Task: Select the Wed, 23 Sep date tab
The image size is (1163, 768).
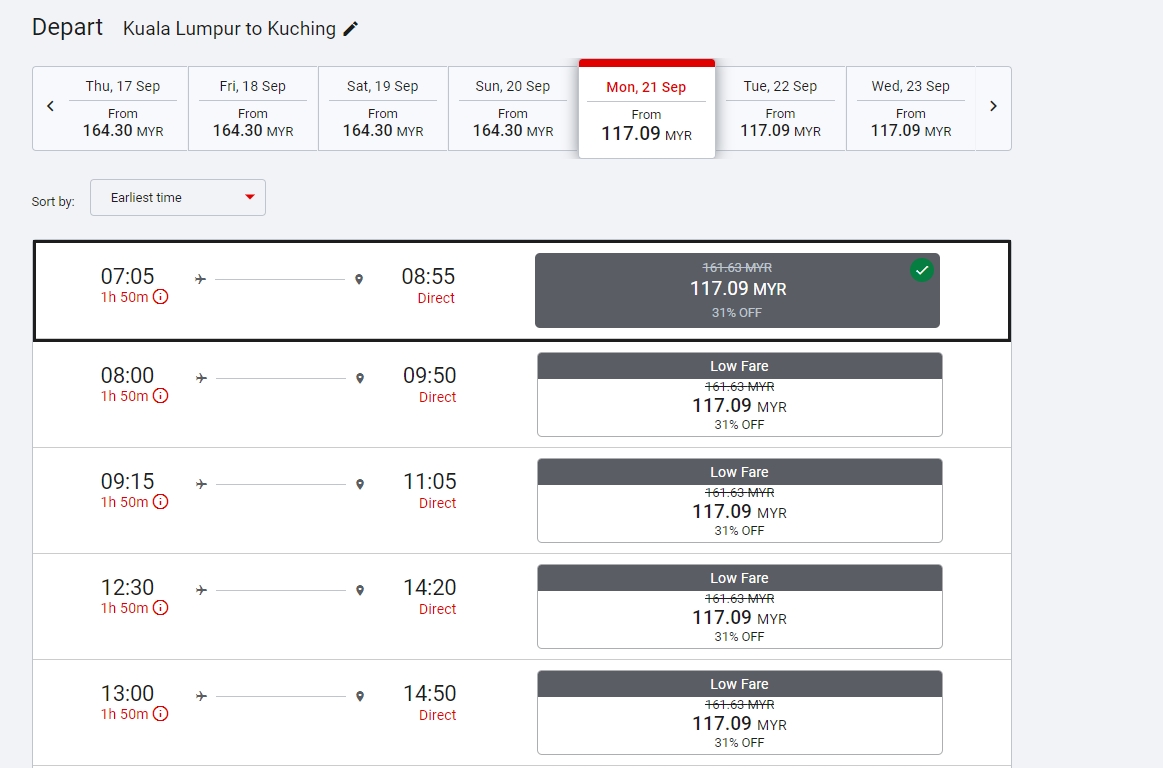Action: coord(910,108)
